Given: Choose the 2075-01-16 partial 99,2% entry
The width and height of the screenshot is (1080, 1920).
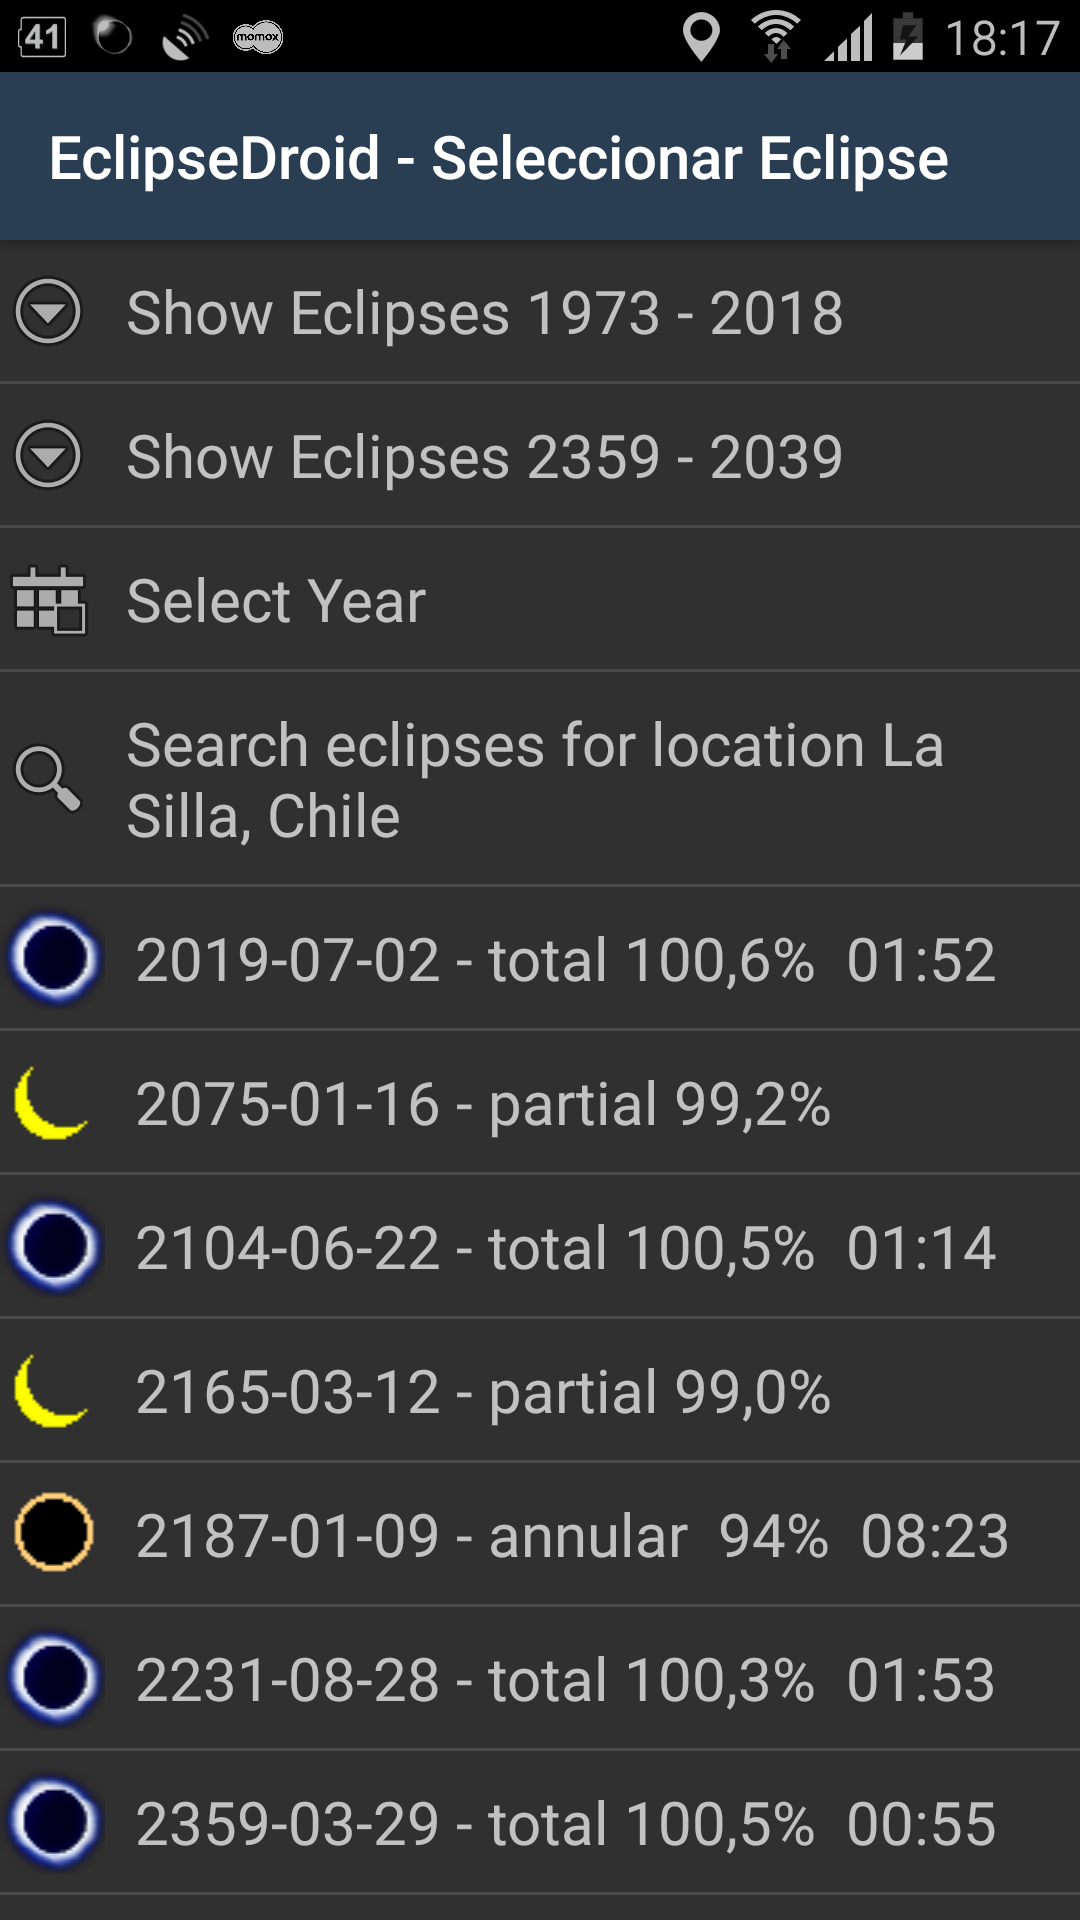Looking at the screenshot, I should coord(540,1102).
